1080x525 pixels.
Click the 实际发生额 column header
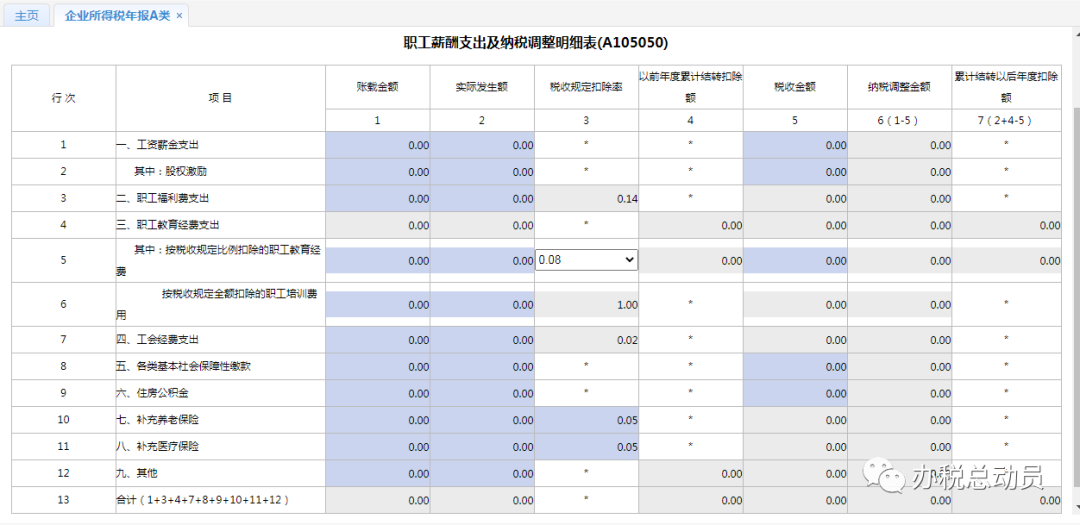pos(482,87)
